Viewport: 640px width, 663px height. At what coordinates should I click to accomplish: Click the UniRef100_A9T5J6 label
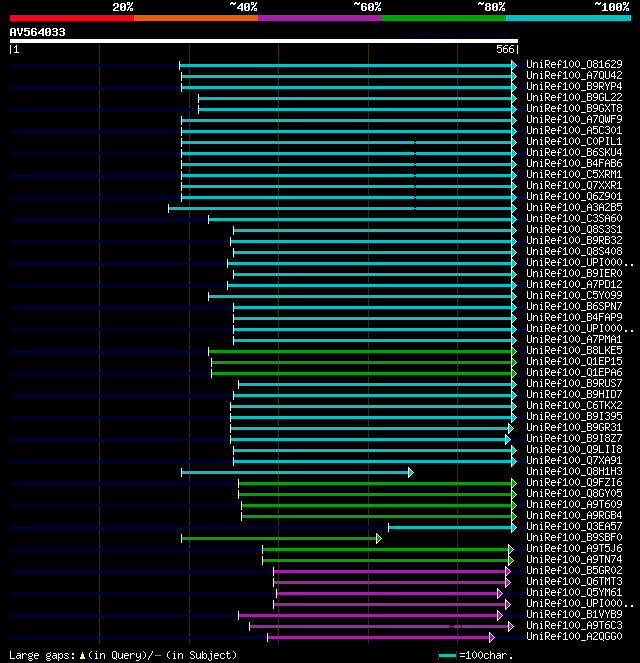point(574,548)
